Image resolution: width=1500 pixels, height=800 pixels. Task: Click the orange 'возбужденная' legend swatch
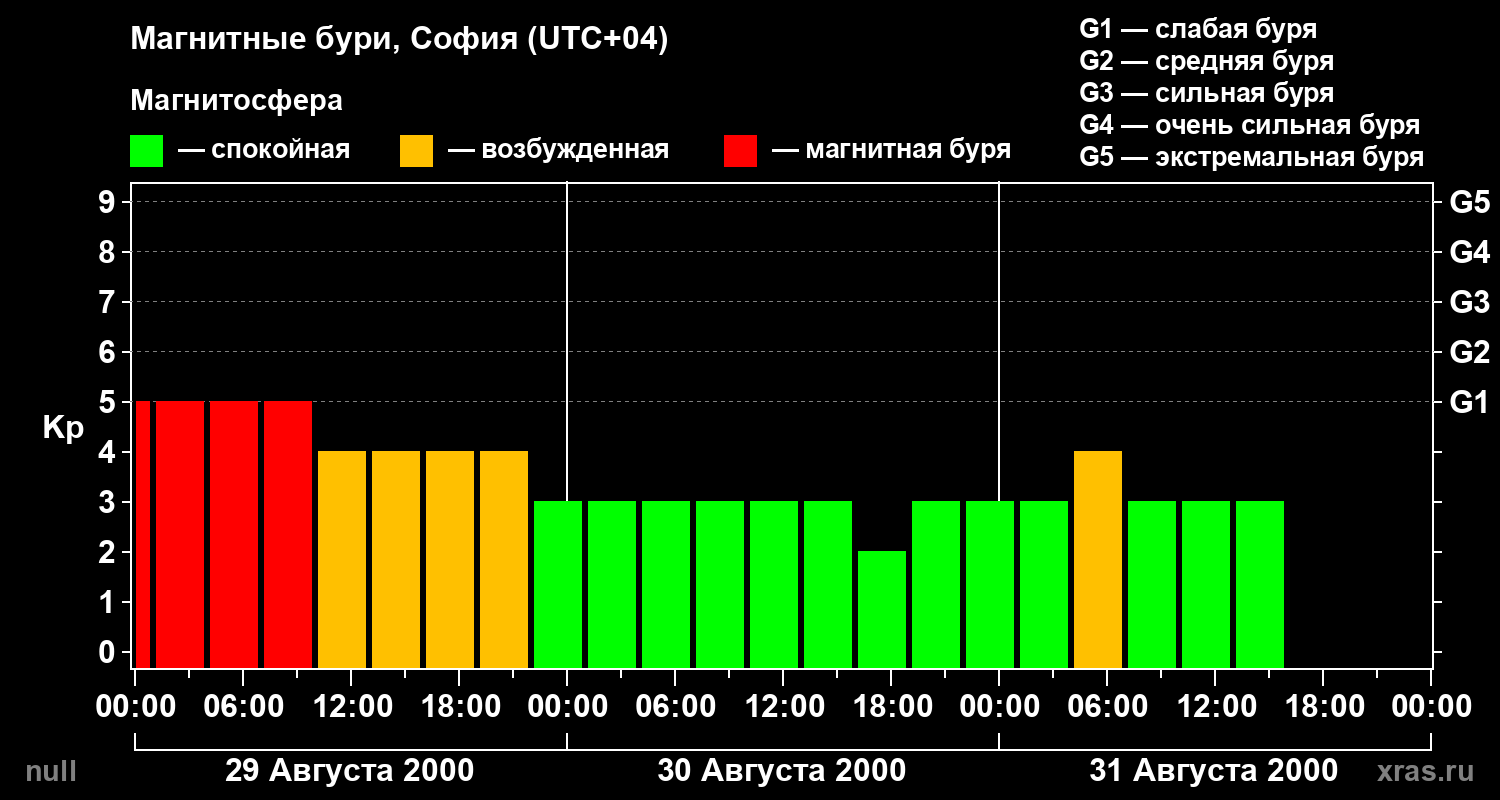pyautogui.click(x=416, y=151)
